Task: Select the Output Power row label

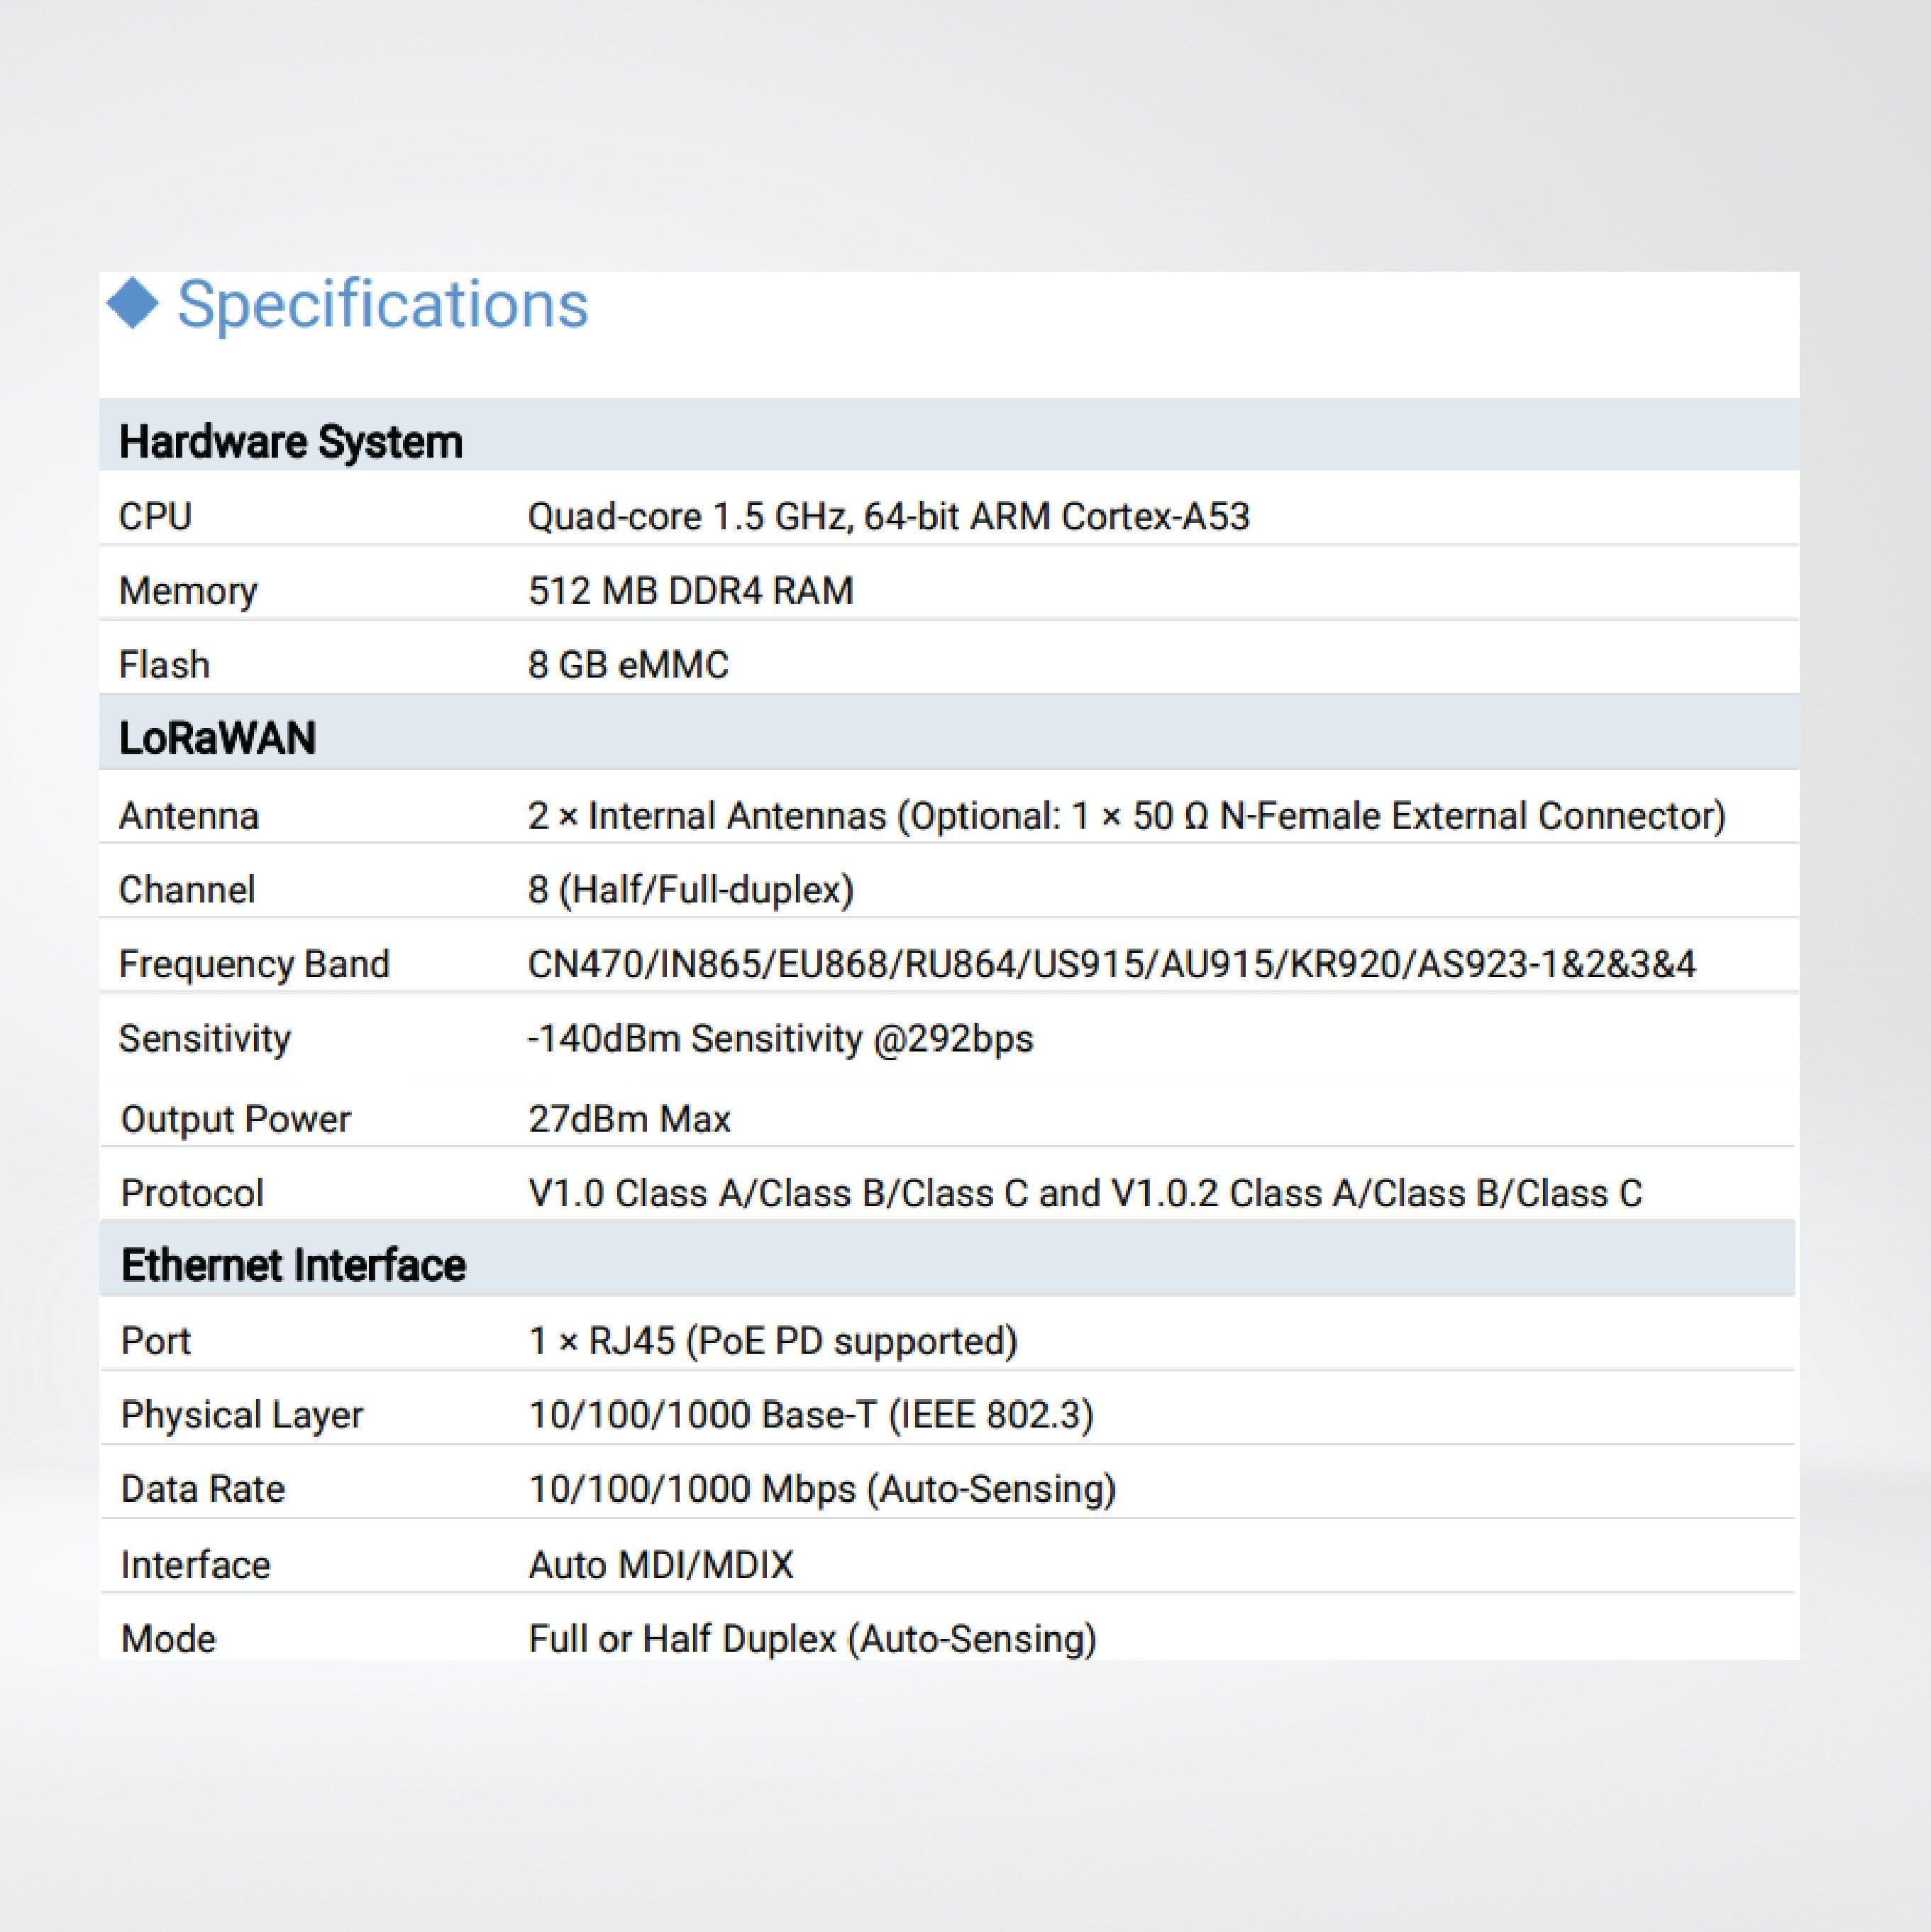Action: [x=235, y=1118]
